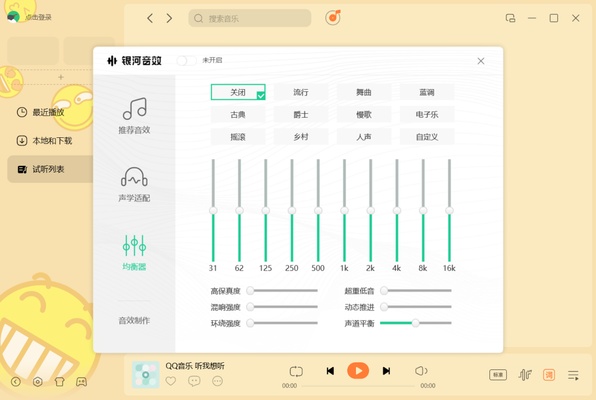The width and height of the screenshot is (596, 400).
Task: Select the 蓝调 equalizer preset
Action: tap(427, 92)
